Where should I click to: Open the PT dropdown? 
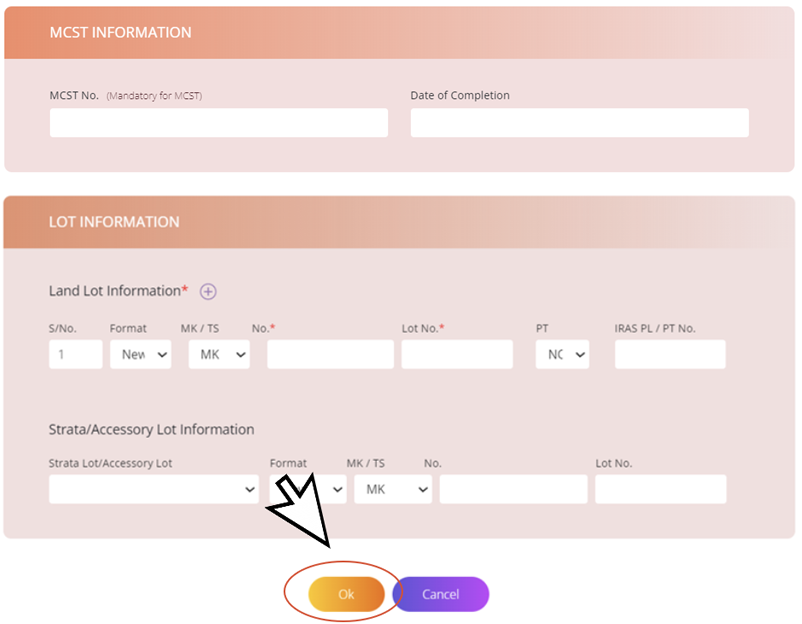pos(562,354)
